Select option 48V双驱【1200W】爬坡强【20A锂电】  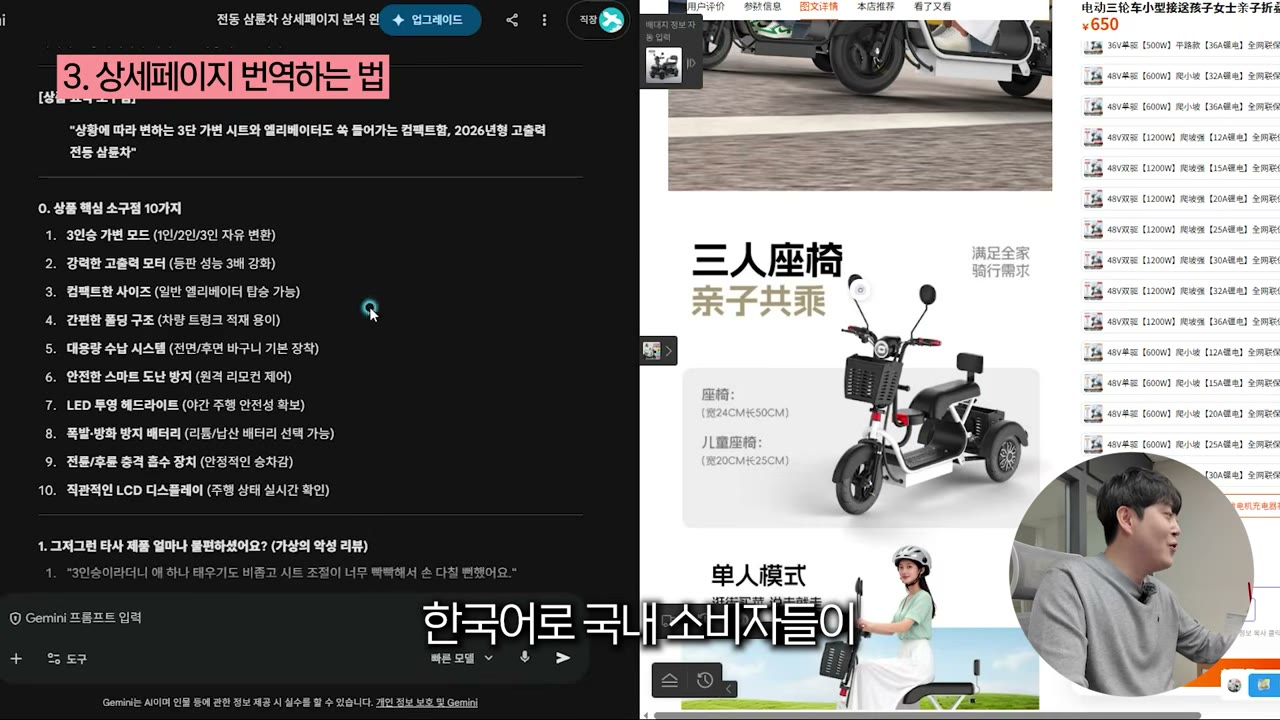[1181, 198]
